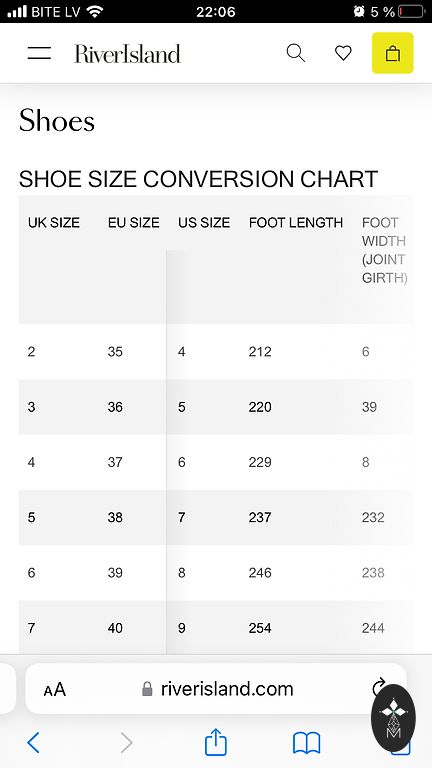Open the AA reader text options
The width and height of the screenshot is (432, 768).
[x=54, y=690]
